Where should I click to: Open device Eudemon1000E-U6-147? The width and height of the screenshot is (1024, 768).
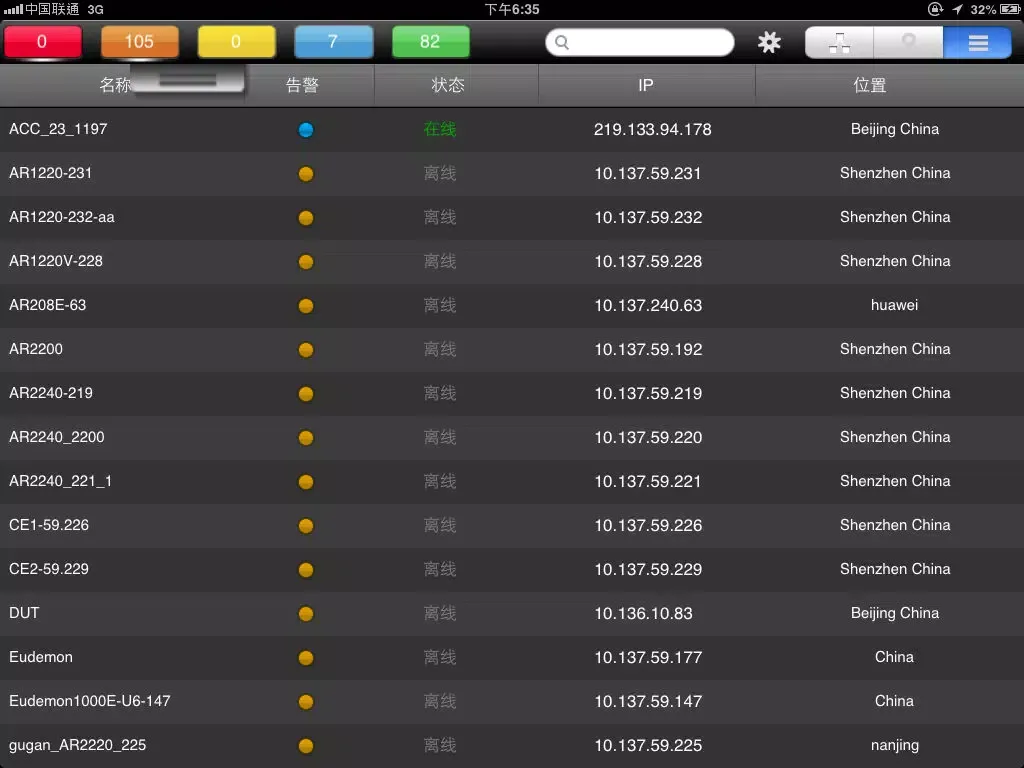[90, 701]
